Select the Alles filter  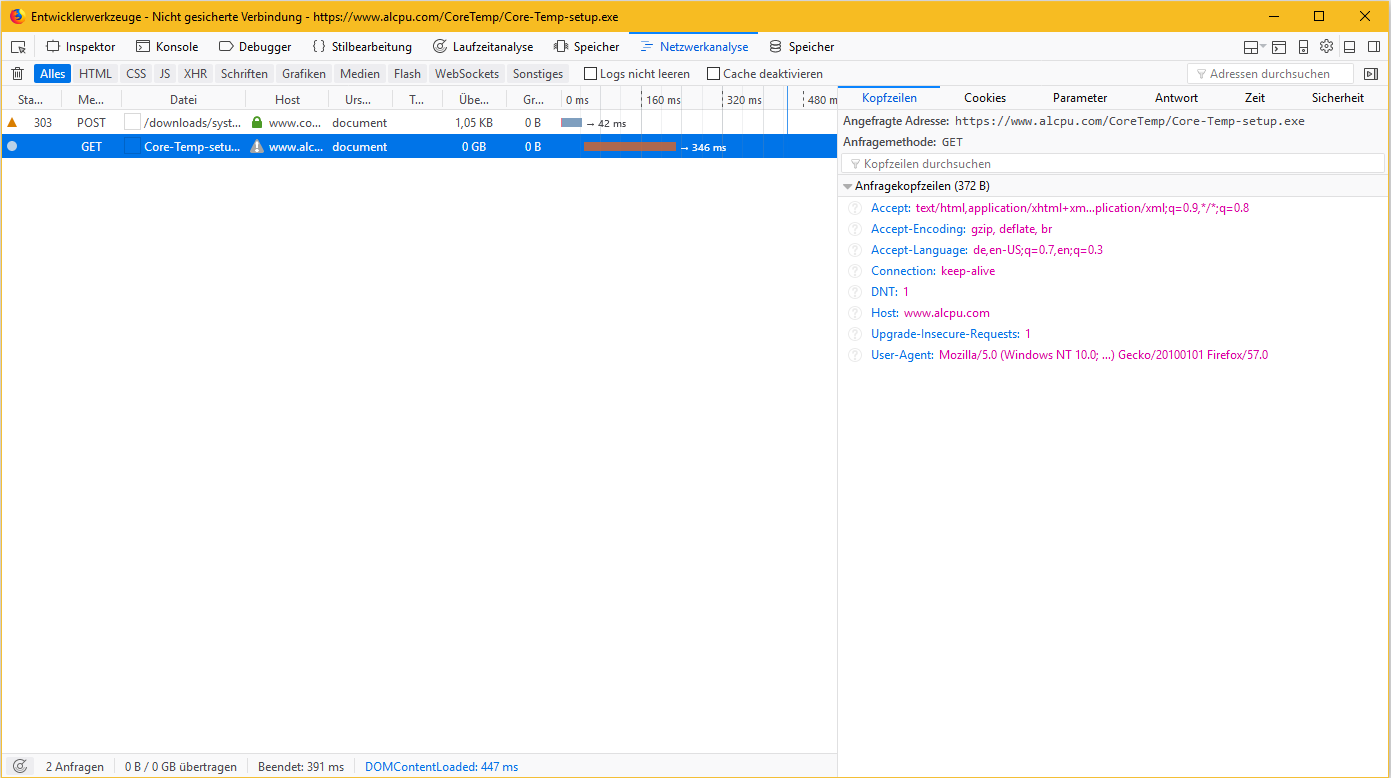[53, 74]
